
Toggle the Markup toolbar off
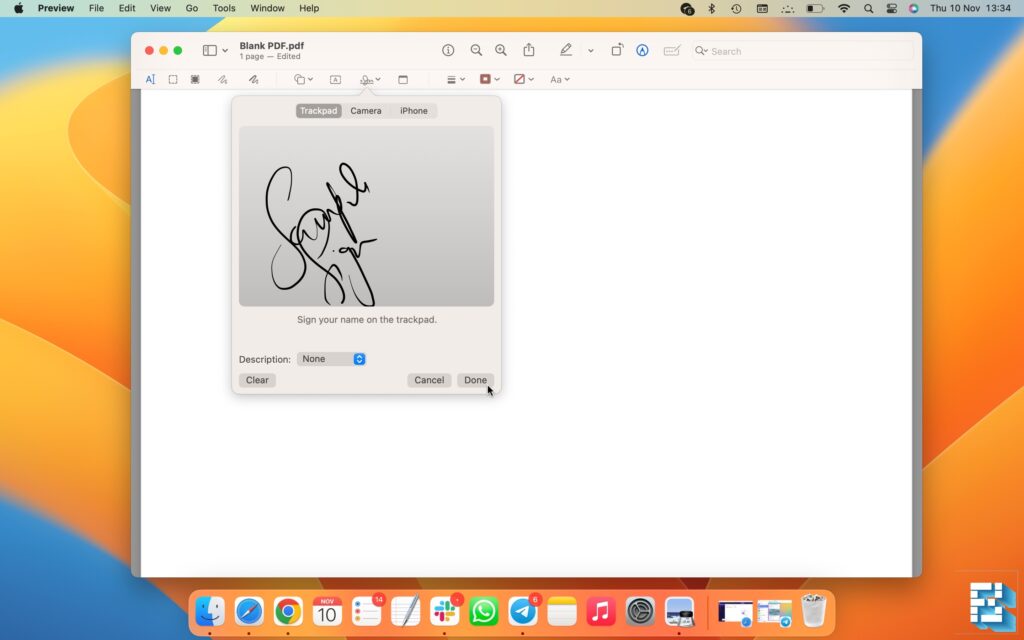pyautogui.click(x=566, y=50)
